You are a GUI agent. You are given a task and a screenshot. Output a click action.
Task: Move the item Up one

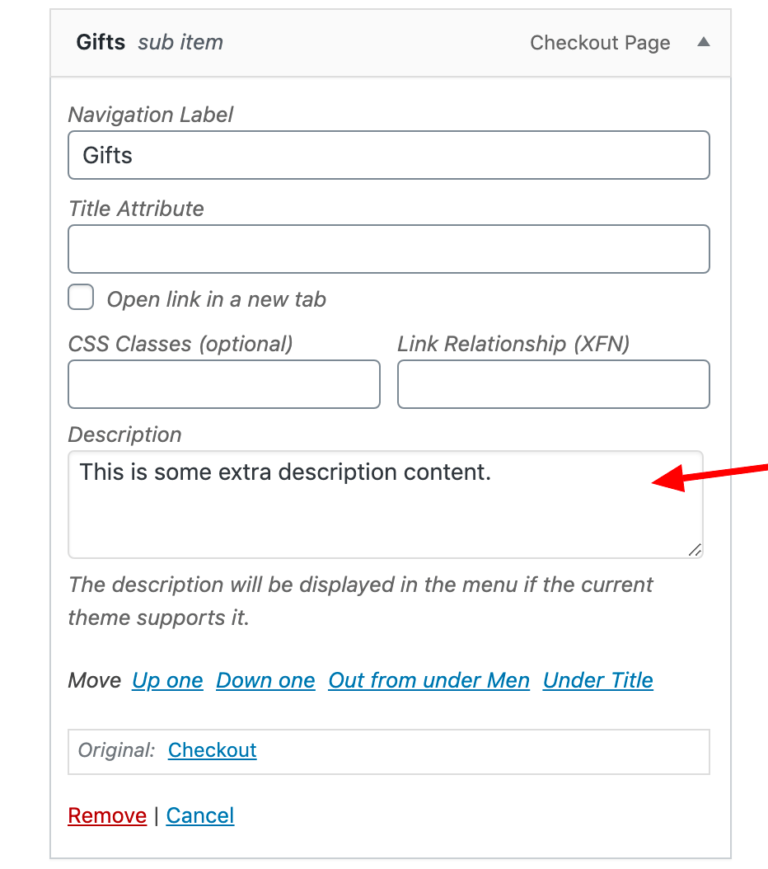tap(167, 680)
